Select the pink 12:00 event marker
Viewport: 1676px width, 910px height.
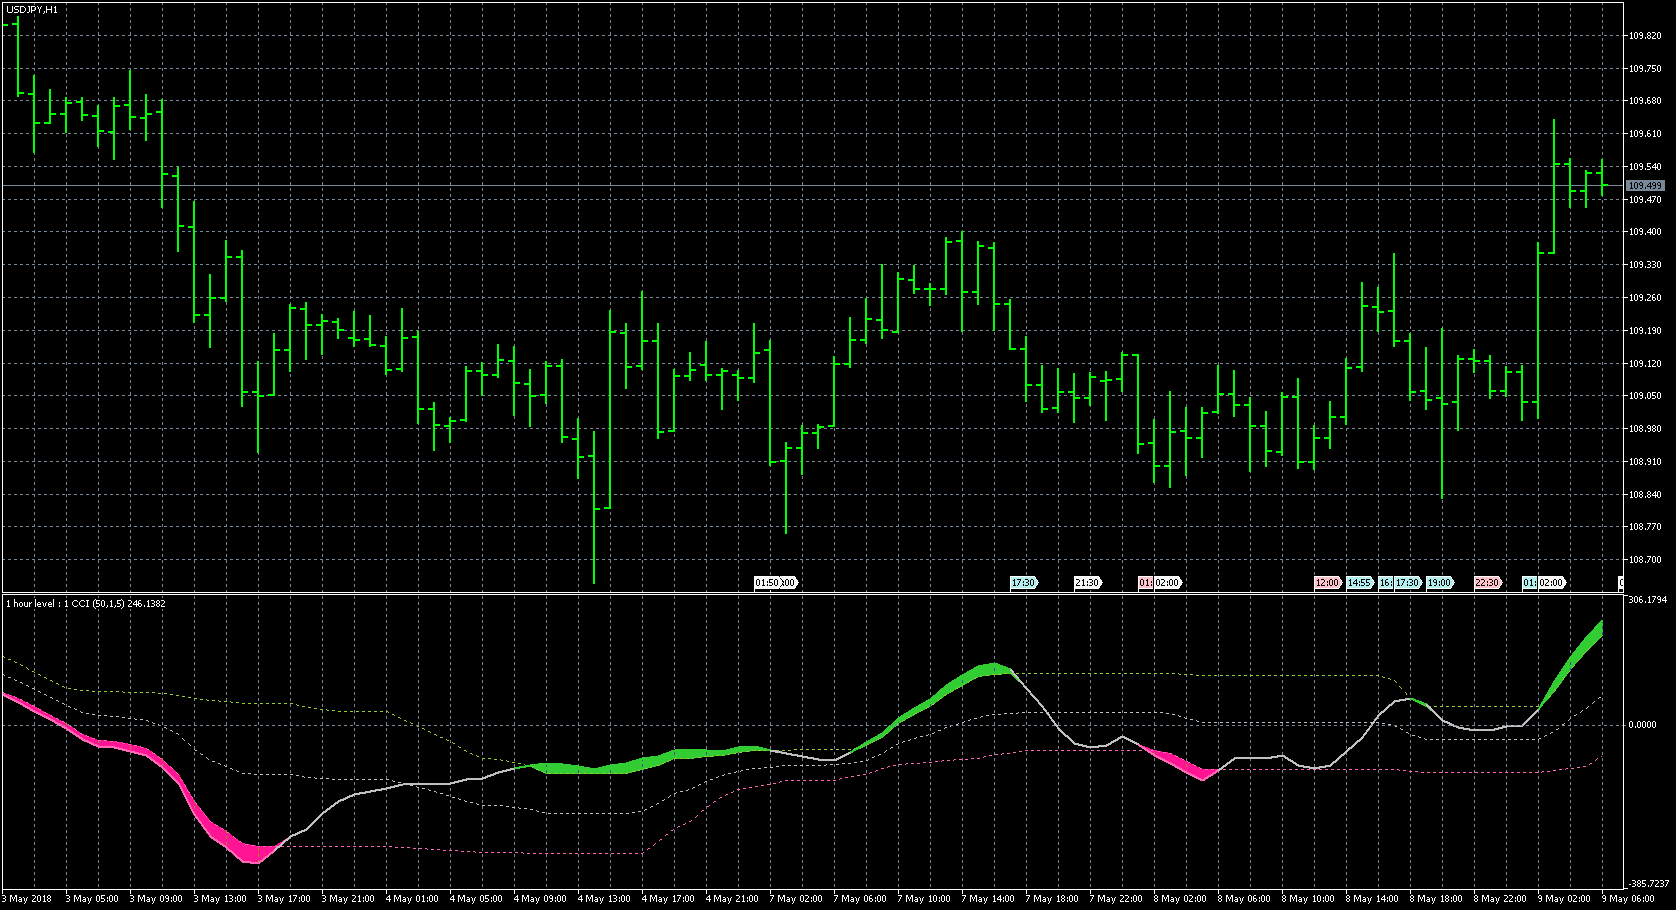[x=1326, y=582]
